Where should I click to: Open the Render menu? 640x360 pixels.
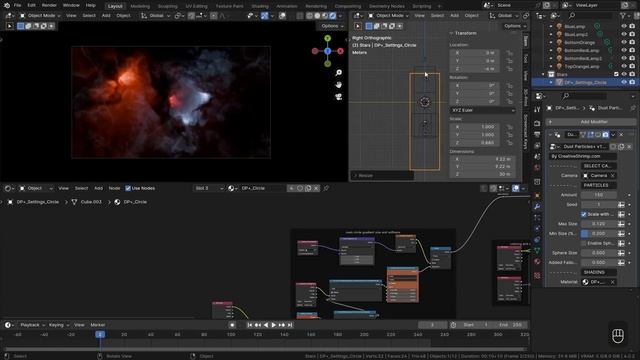[49, 5]
